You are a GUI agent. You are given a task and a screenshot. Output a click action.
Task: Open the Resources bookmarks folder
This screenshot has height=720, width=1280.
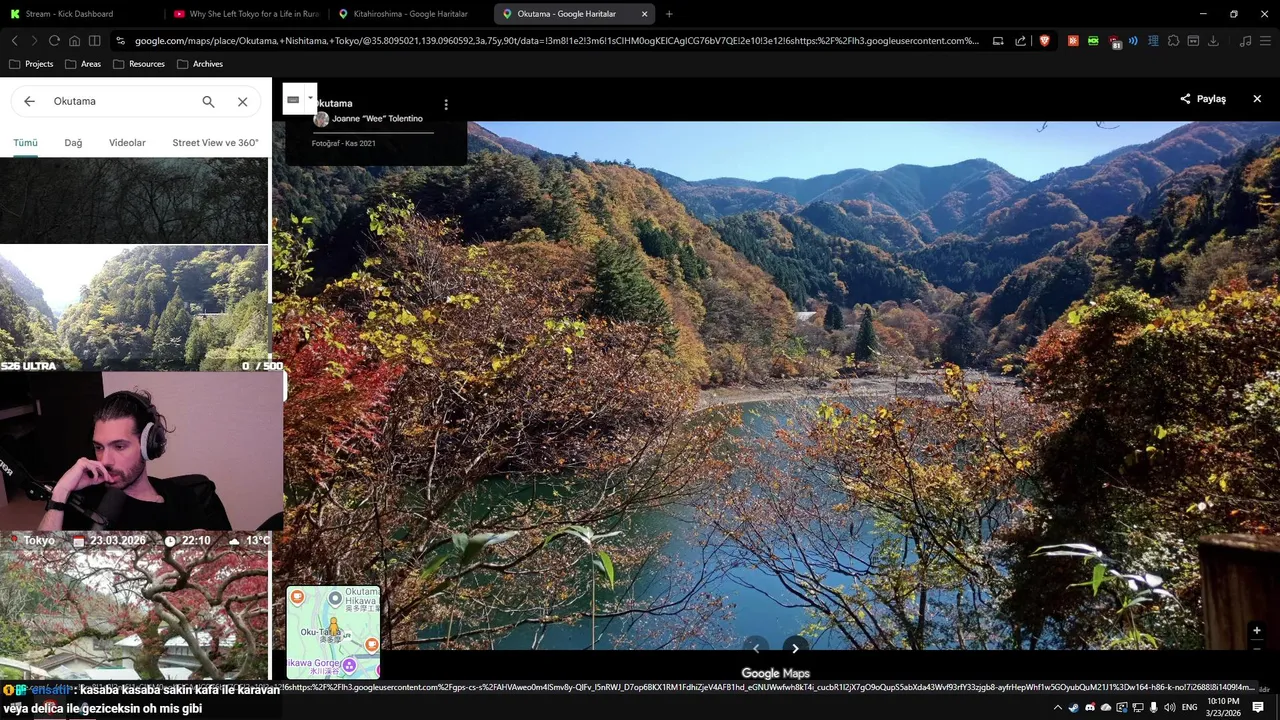(x=139, y=64)
